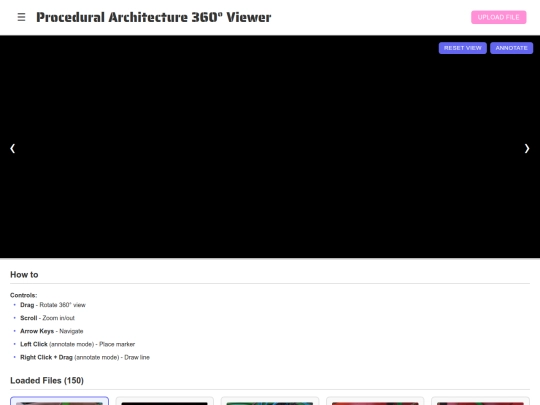Click the Upload File button
The image size is (540, 405).
[498, 17]
